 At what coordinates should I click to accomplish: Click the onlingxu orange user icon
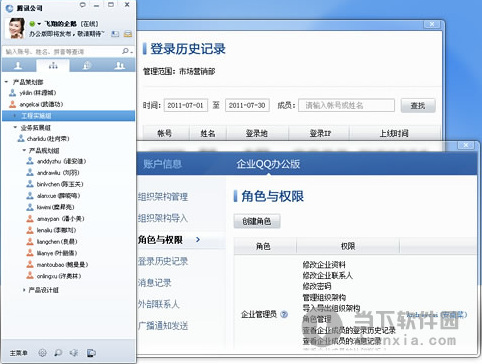30,276
